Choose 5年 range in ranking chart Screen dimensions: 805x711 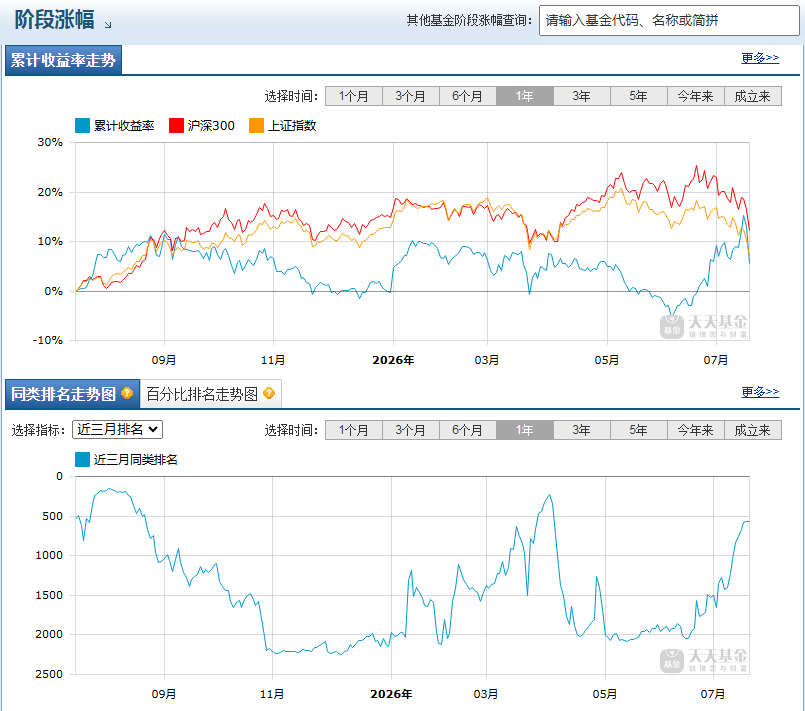[x=639, y=430]
